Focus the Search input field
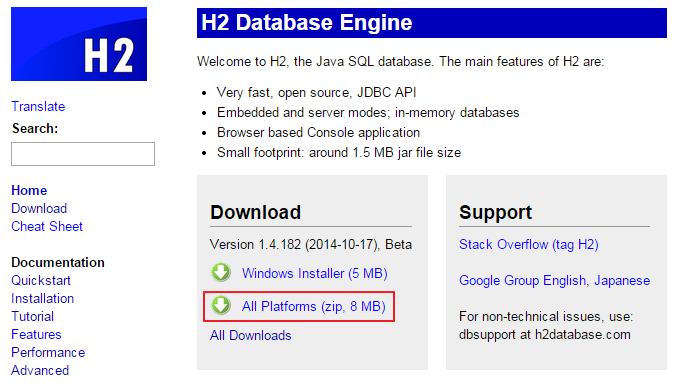The height and width of the screenshot is (389, 675). coord(83,154)
